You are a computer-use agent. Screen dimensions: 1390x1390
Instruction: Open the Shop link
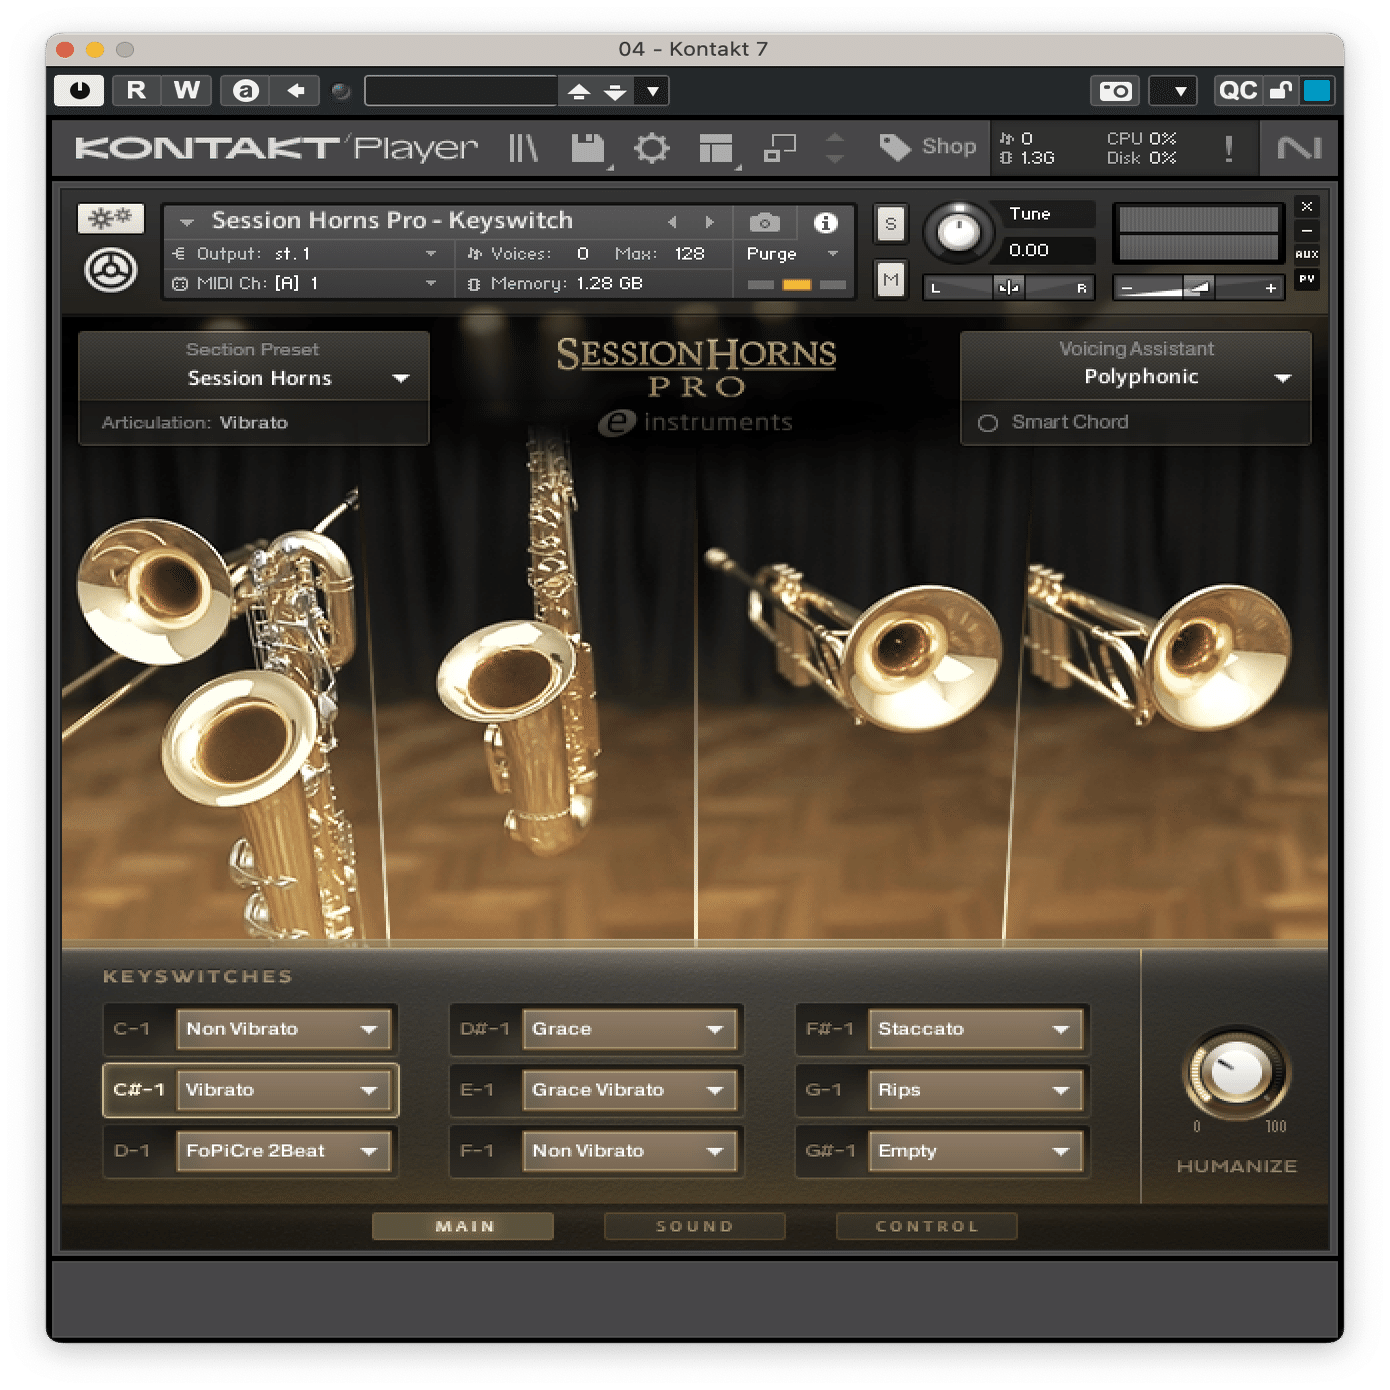pyautogui.click(x=928, y=147)
